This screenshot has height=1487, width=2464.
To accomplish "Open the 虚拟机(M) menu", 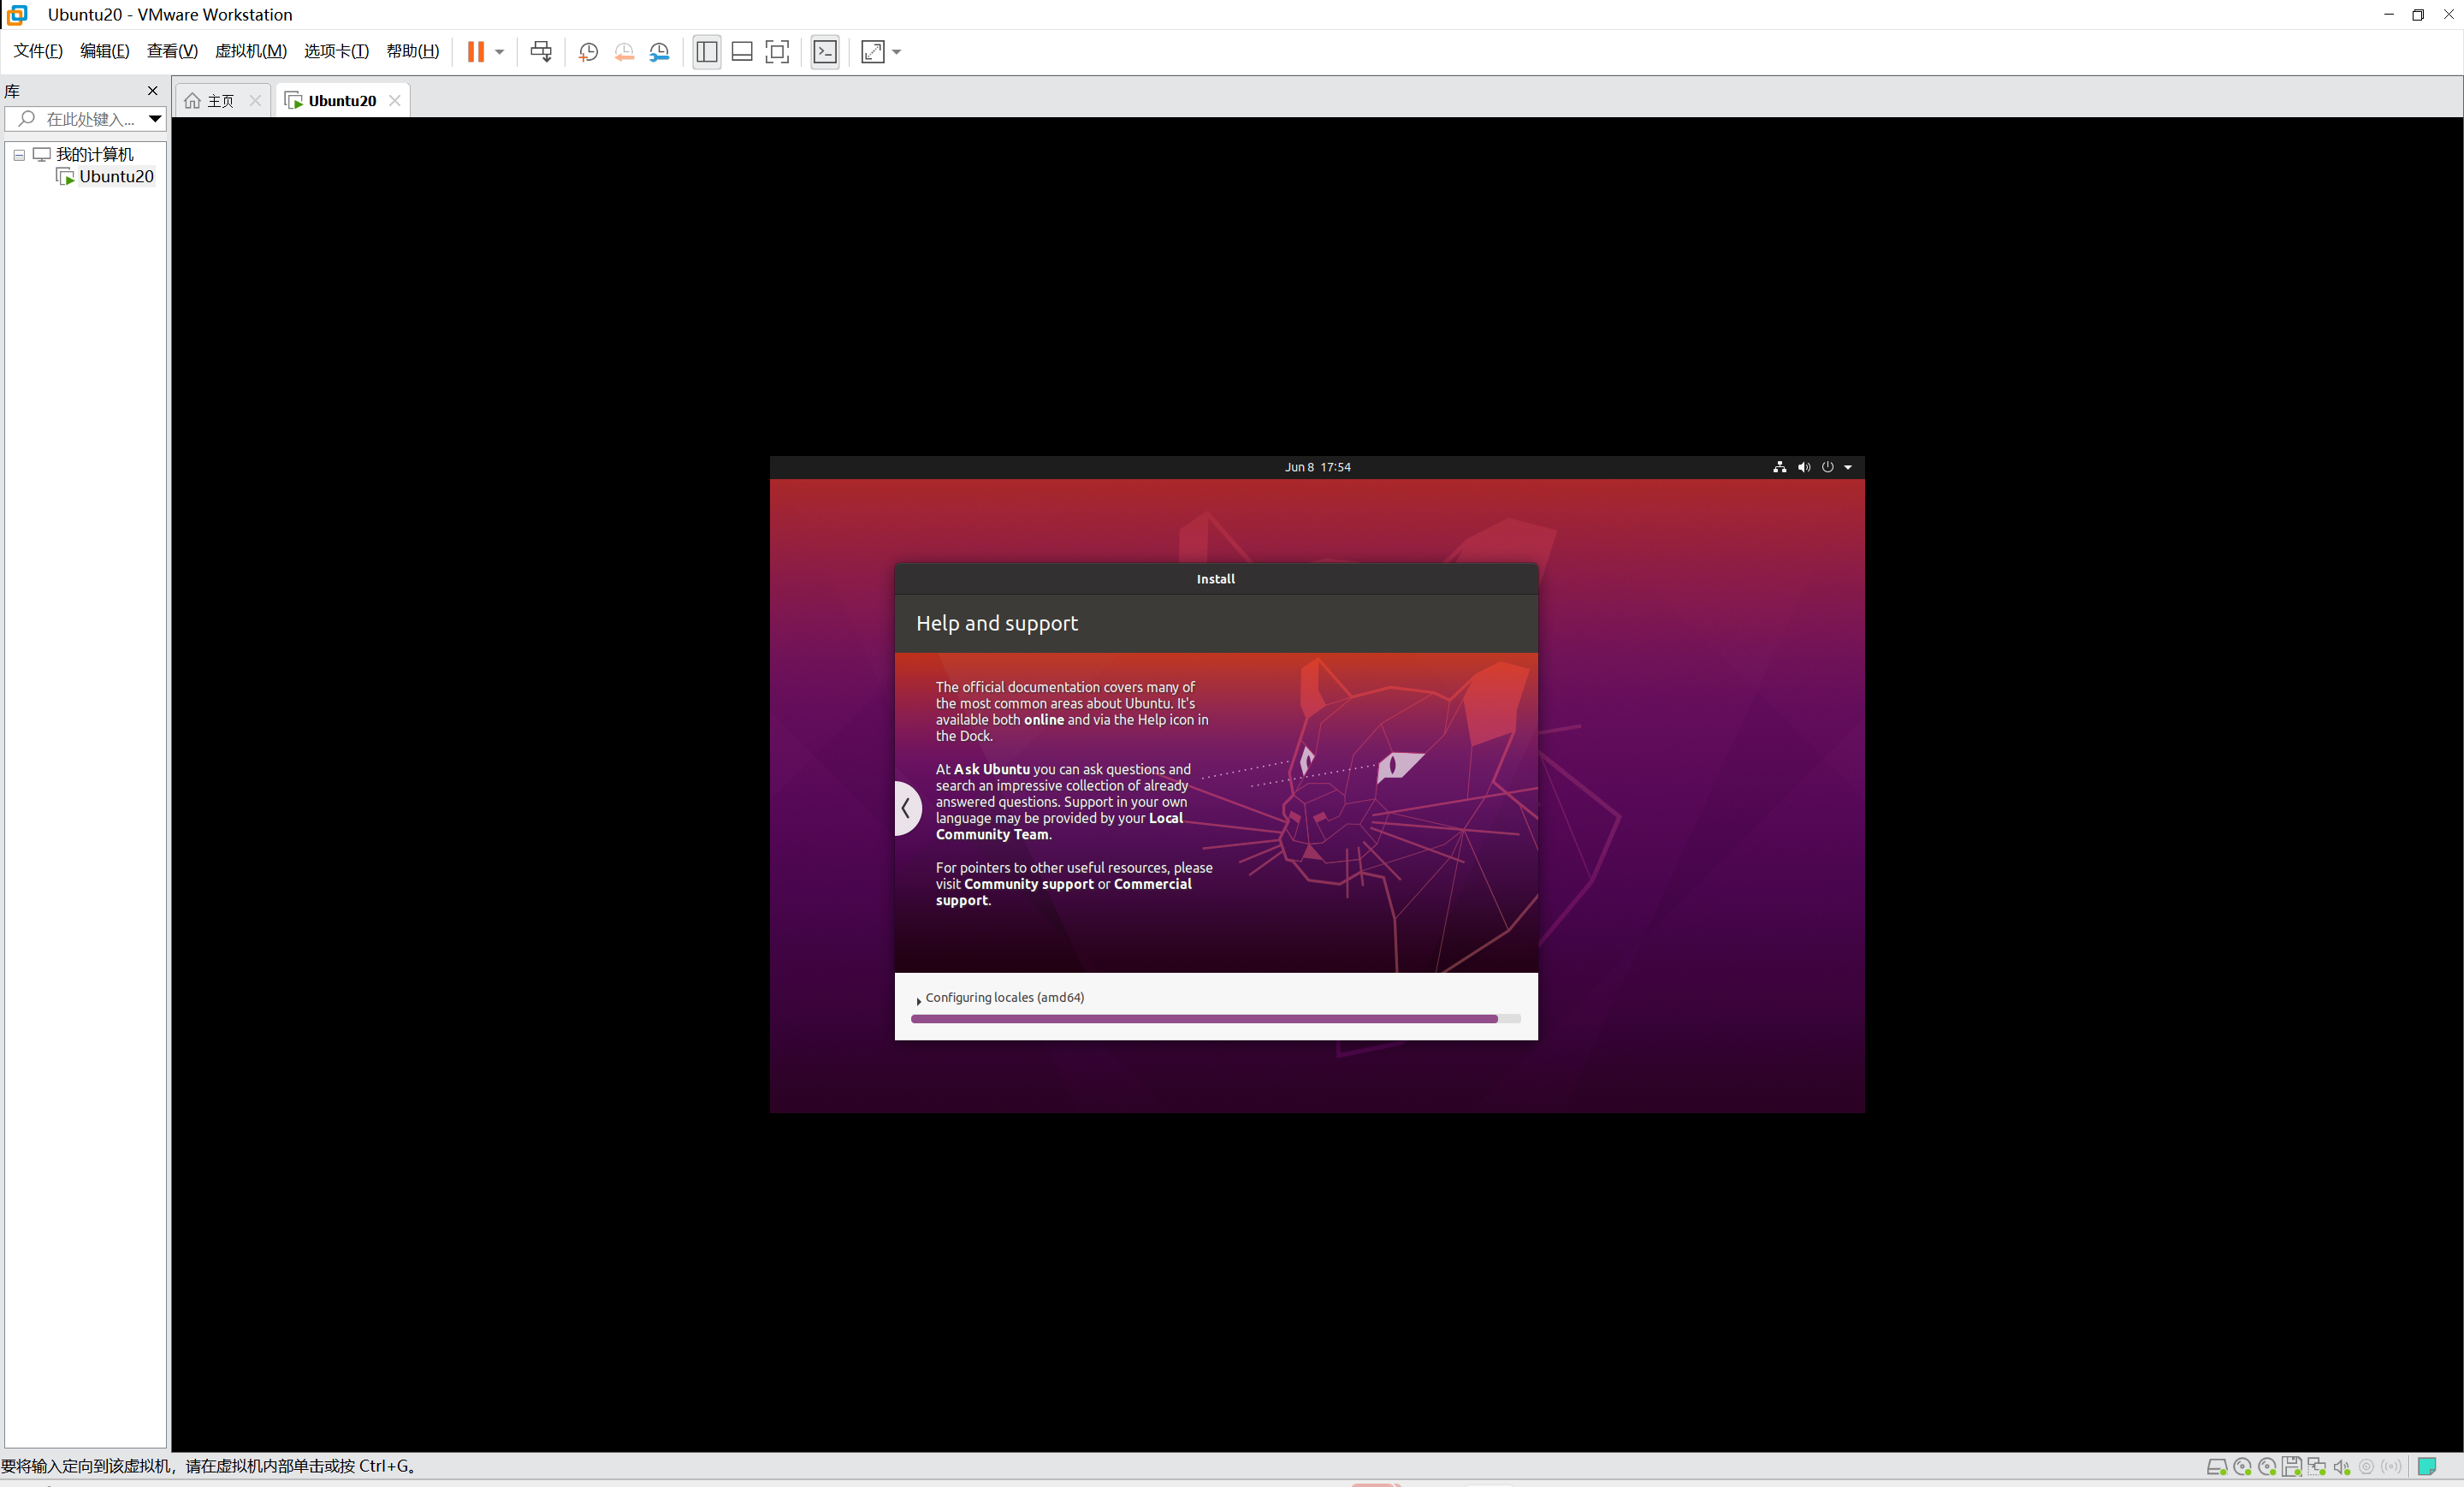I will 250,51.
